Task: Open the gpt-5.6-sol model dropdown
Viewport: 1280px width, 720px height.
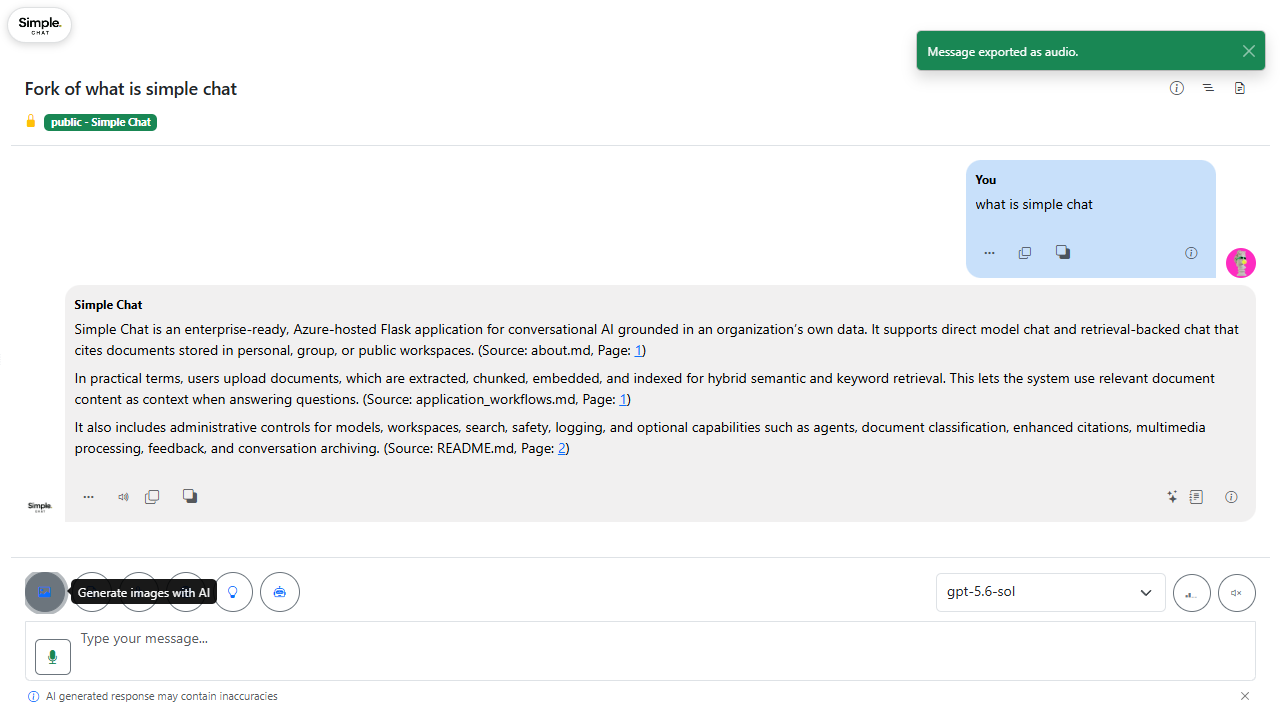Action: [x=1051, y=592]
